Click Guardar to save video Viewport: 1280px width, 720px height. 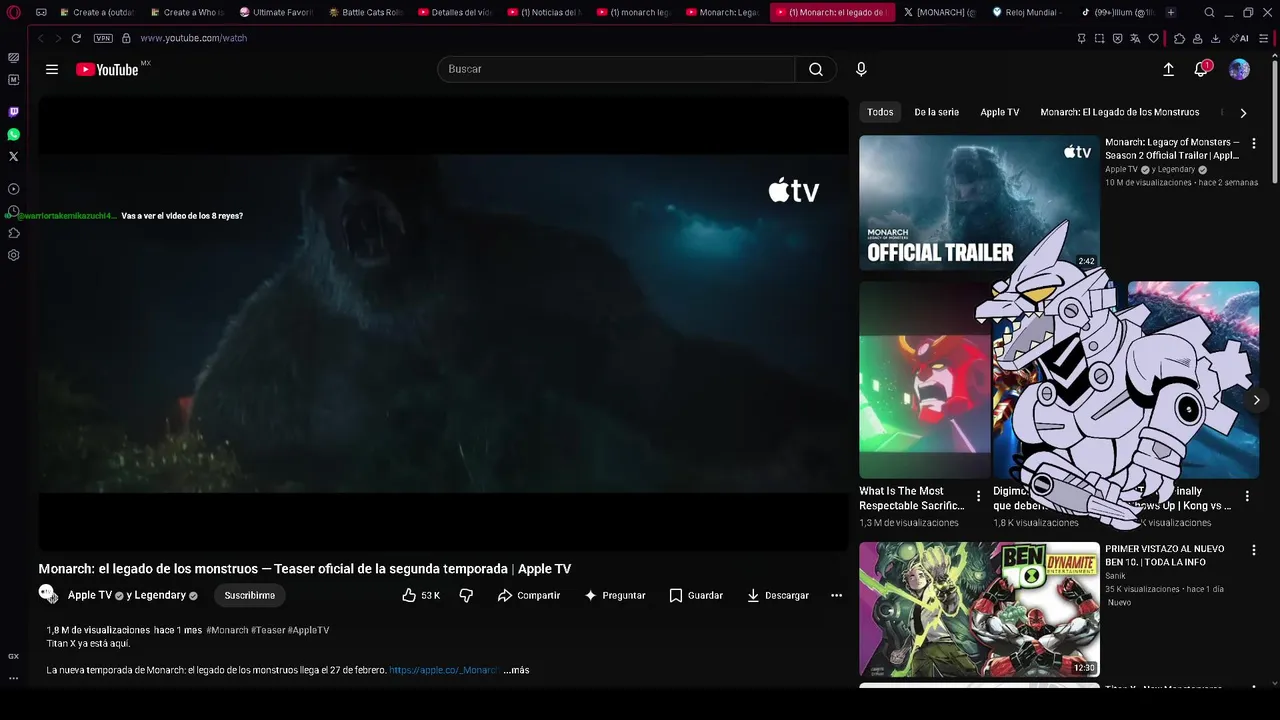(x=696, y=595)
